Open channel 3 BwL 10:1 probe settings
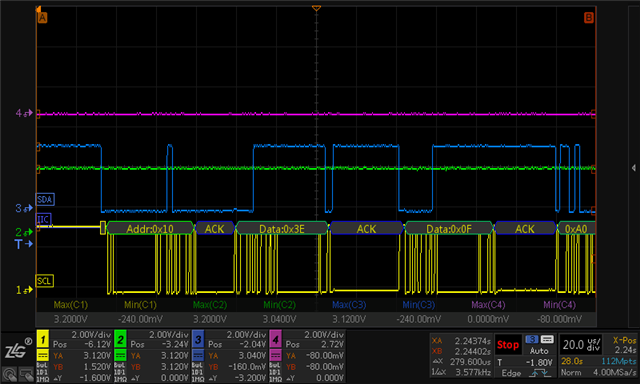640x384 pixels. point(198,372)
